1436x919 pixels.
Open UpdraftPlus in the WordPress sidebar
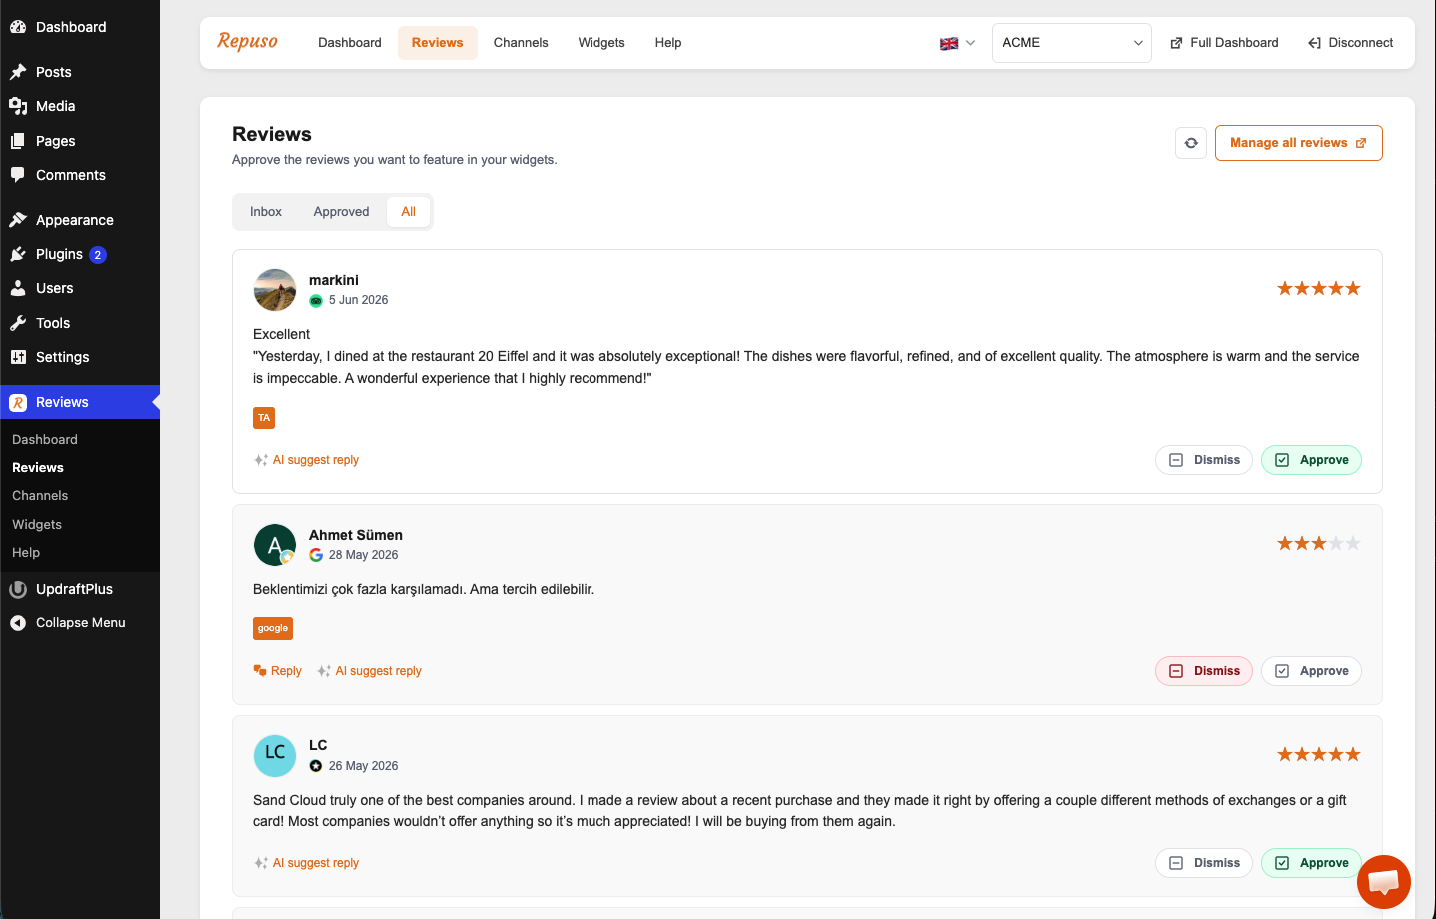coord(74,589)
